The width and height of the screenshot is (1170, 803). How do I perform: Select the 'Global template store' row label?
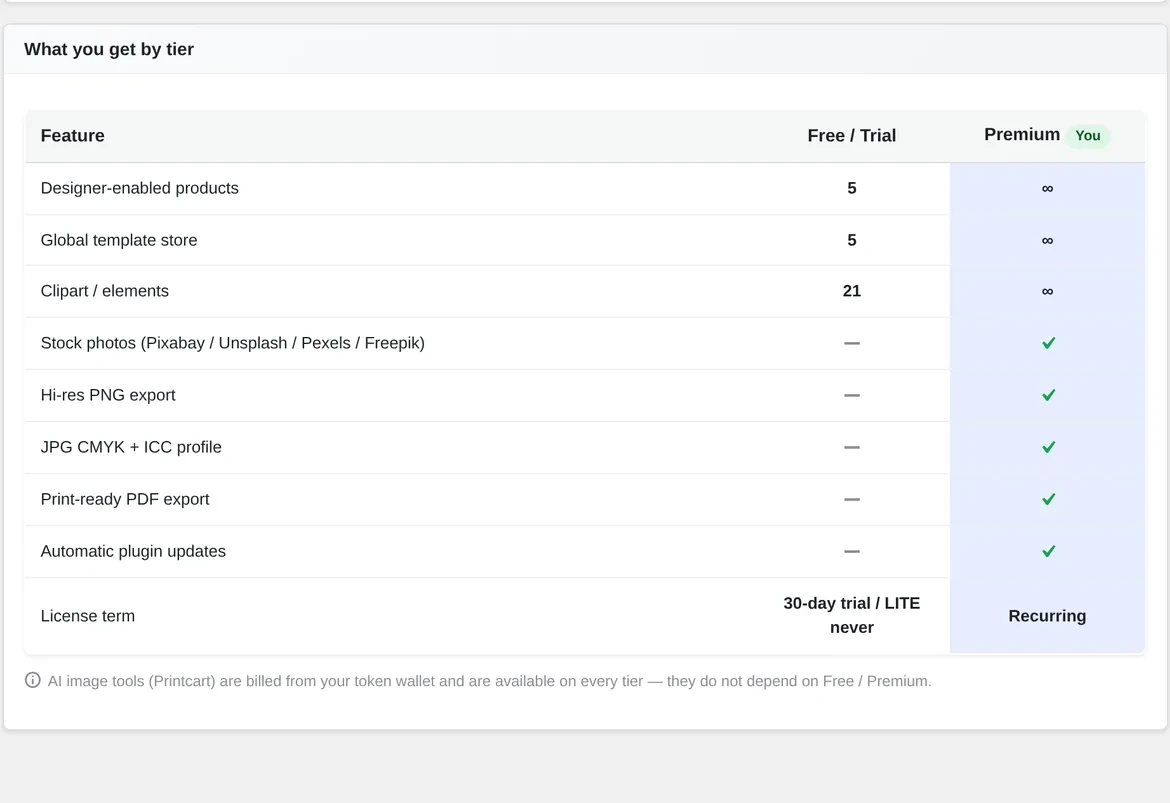pyautogui.click(x=119, y=240)
